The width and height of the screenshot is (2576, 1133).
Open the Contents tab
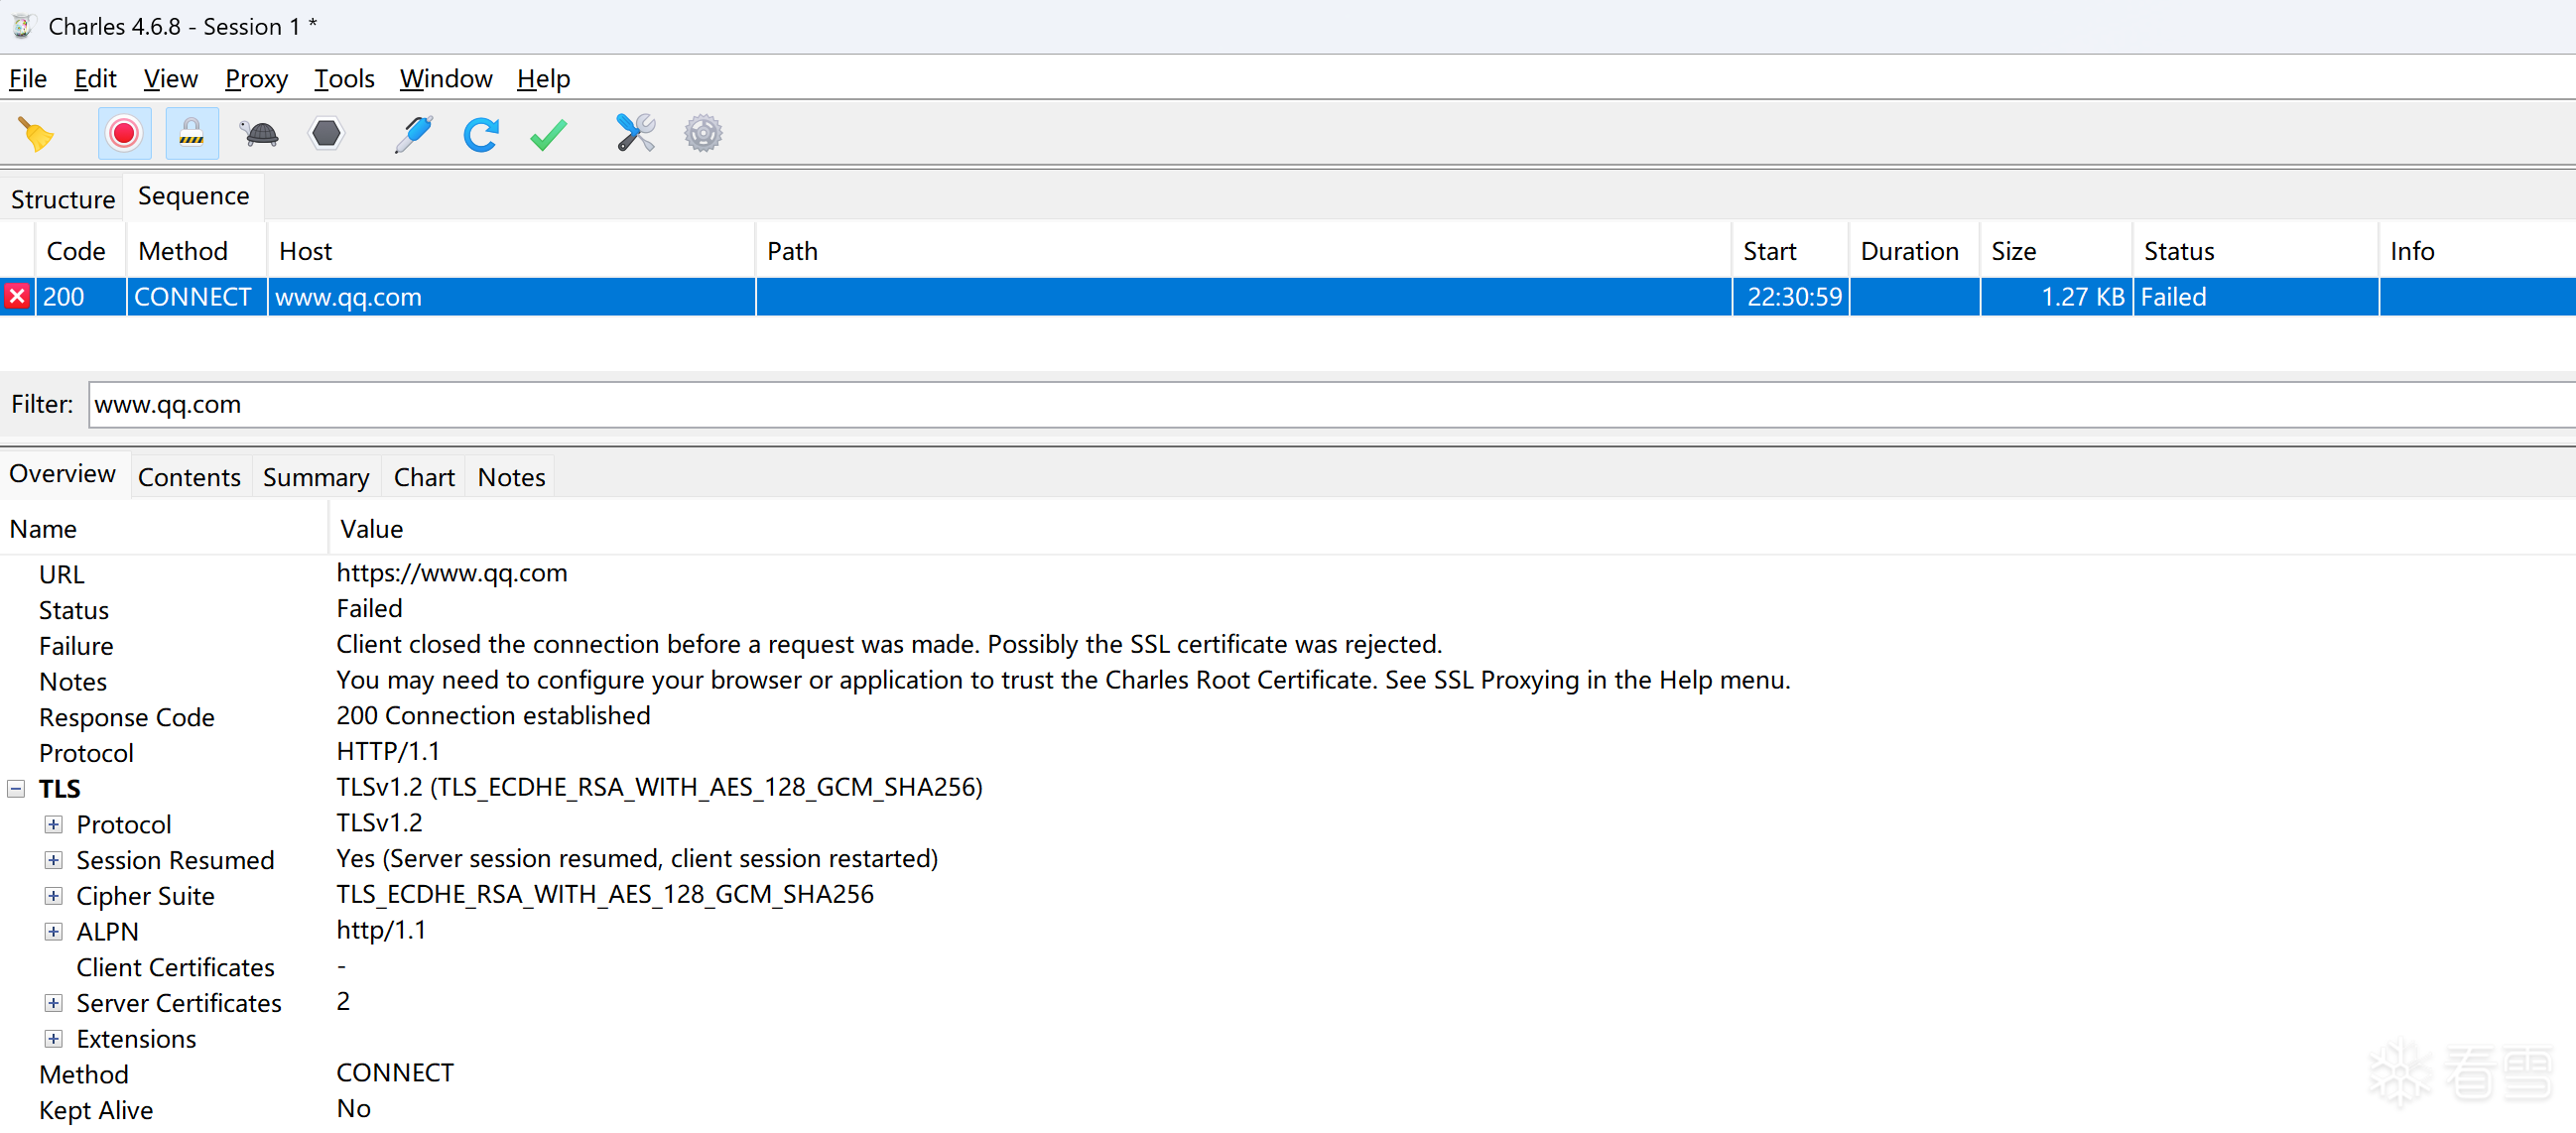click(x=189, y=477)
